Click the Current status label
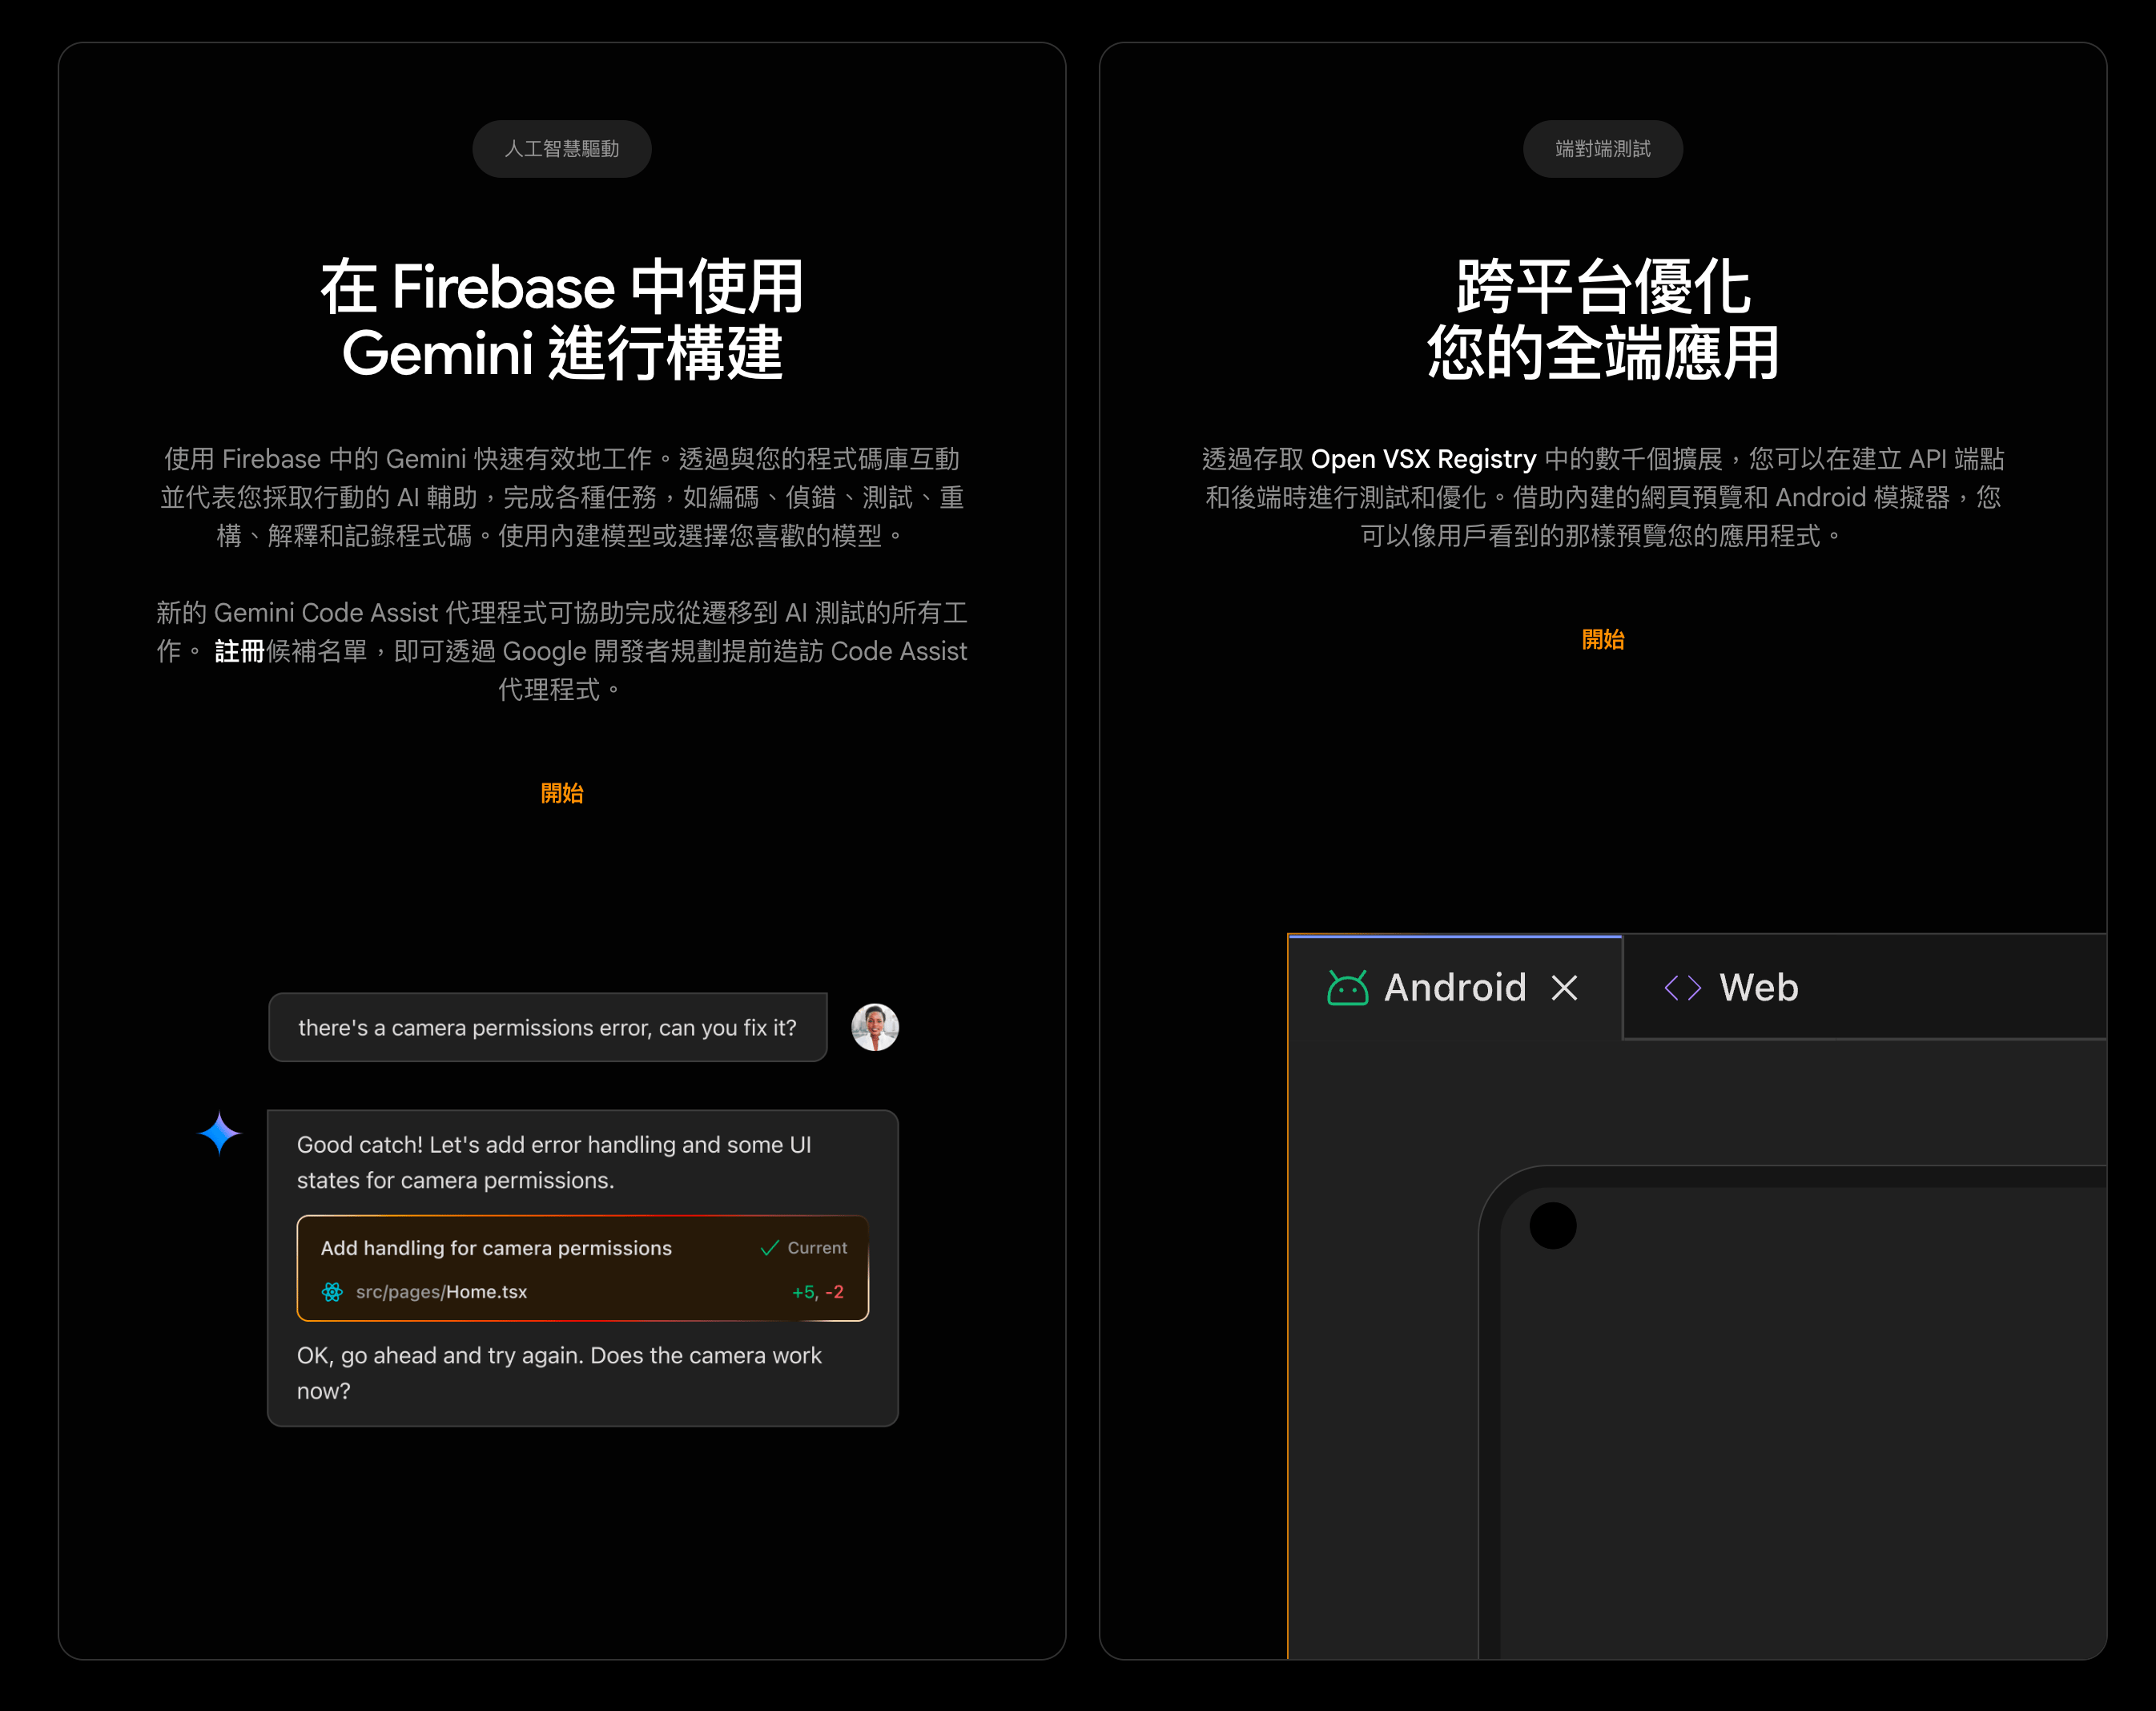The height and width of the screenshot is (1711, 2156). [817, 1248]
